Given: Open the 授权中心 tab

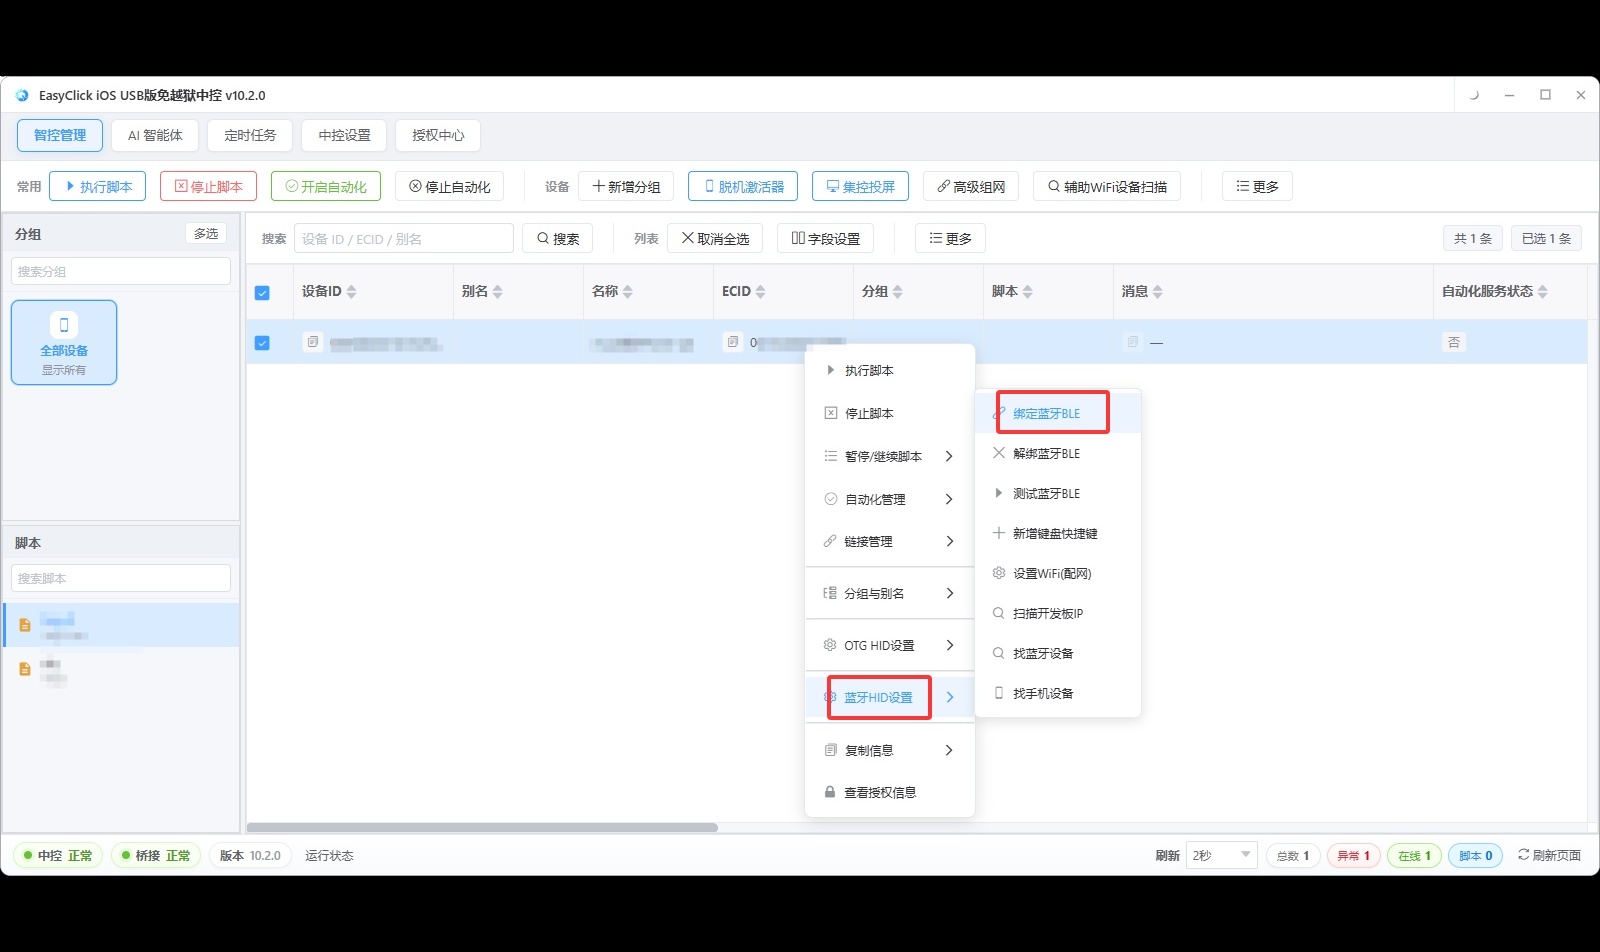Looking at the screenshot, I should coord(438,135).
